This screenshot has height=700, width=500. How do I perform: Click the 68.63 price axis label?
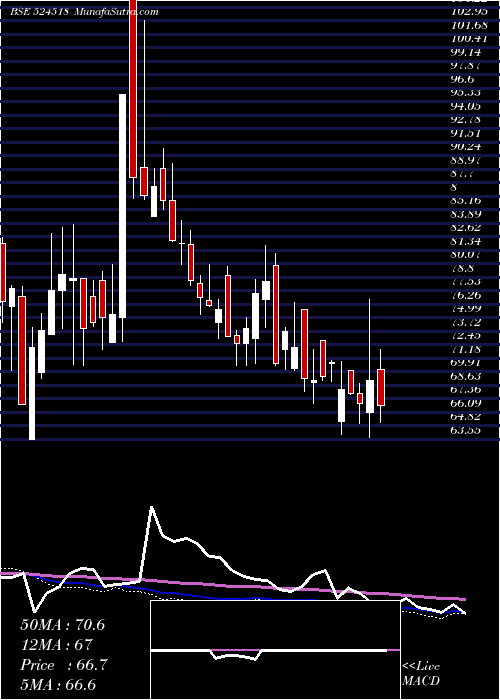click(x=465, y=376)
